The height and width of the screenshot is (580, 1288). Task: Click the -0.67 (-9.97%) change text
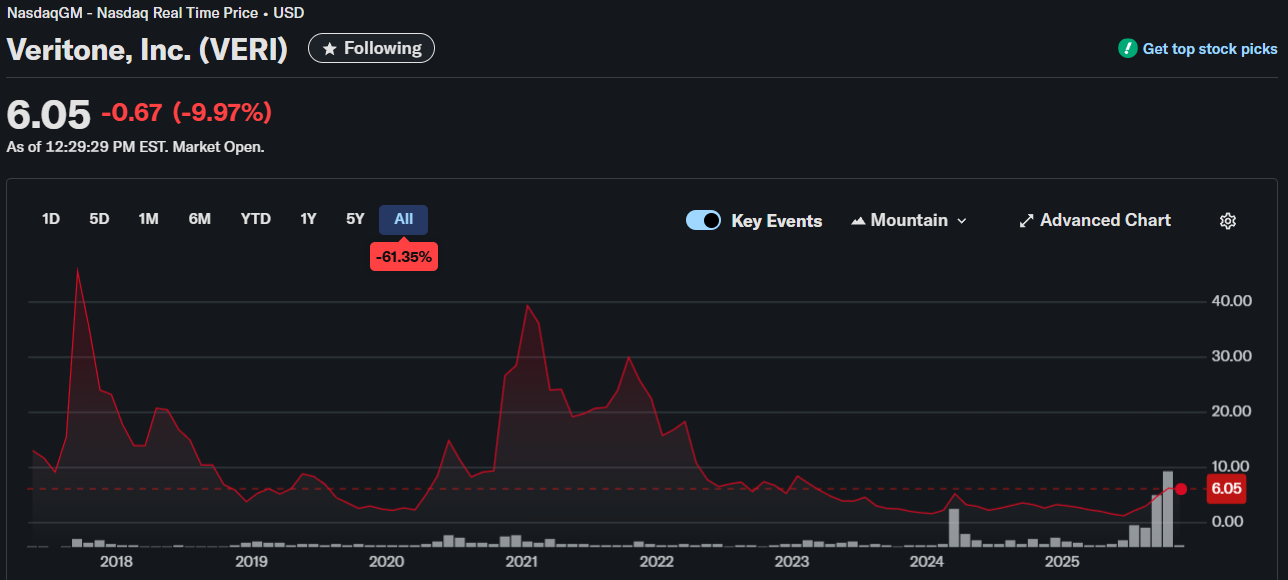click(x=186, y=113)
